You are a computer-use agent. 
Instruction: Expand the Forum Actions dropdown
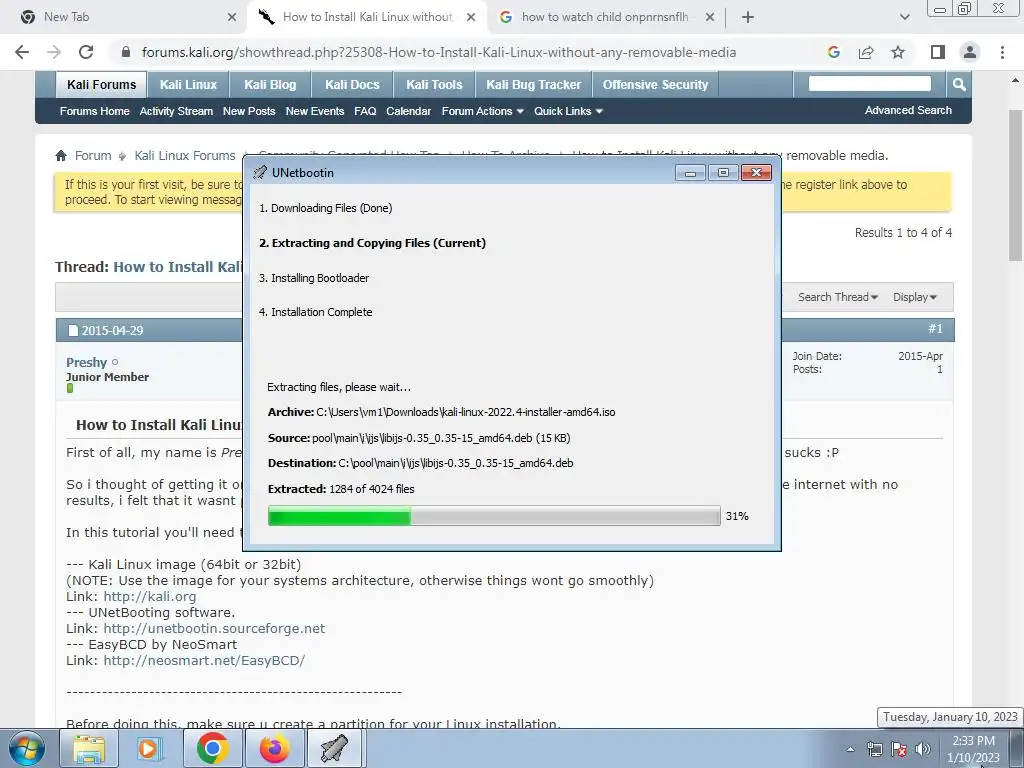483,111
